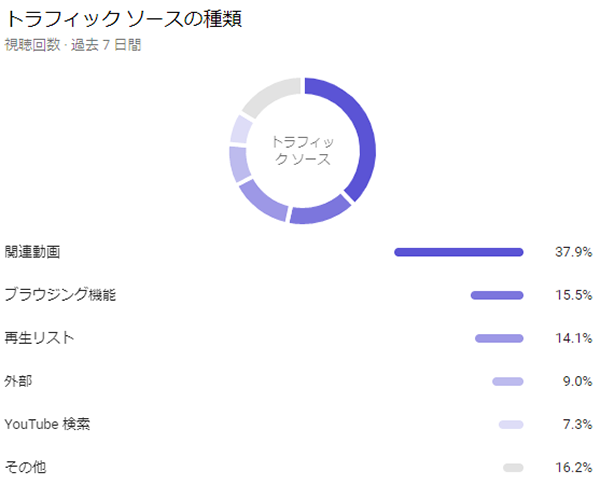
Task: Click the 外部 donut segment
Action: 239,164
